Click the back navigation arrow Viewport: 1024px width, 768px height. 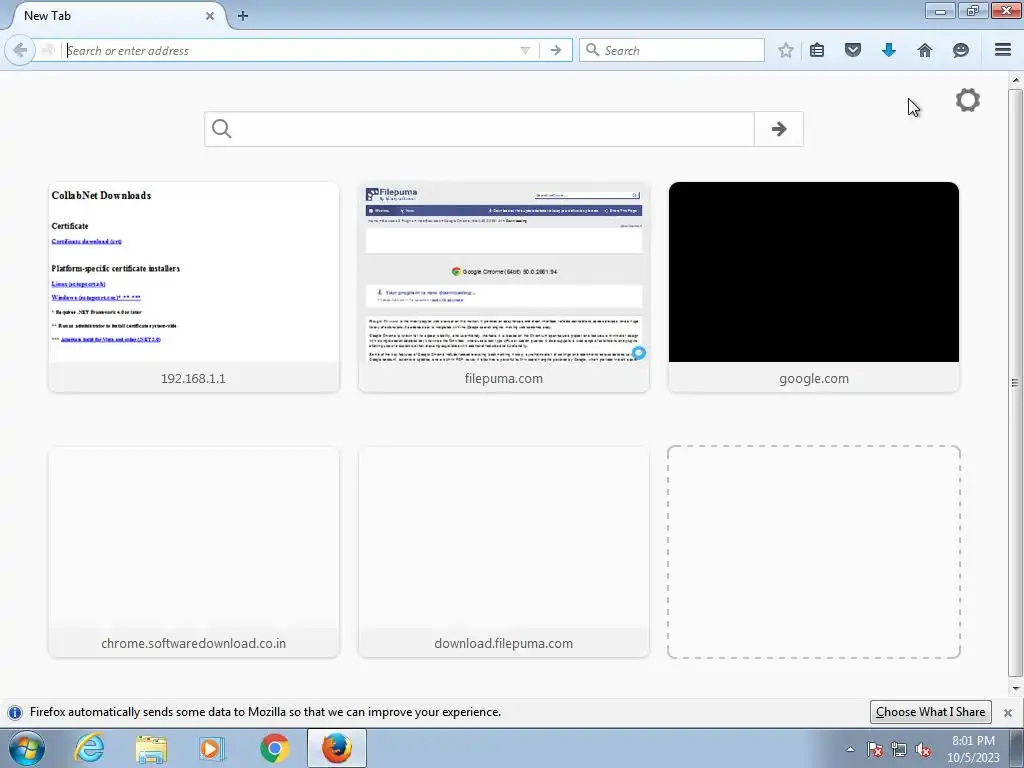point(20,50)
